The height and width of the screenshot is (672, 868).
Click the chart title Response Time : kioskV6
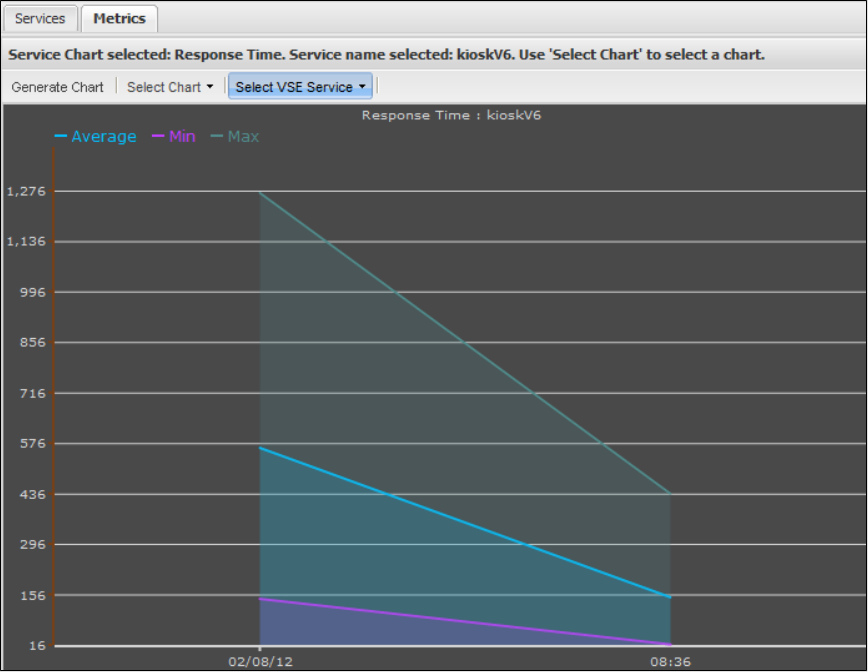coord(451,116)
